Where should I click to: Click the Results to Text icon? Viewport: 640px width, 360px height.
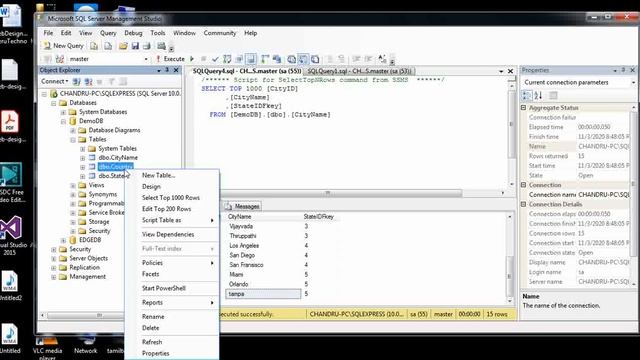click(x=291, y=59)
